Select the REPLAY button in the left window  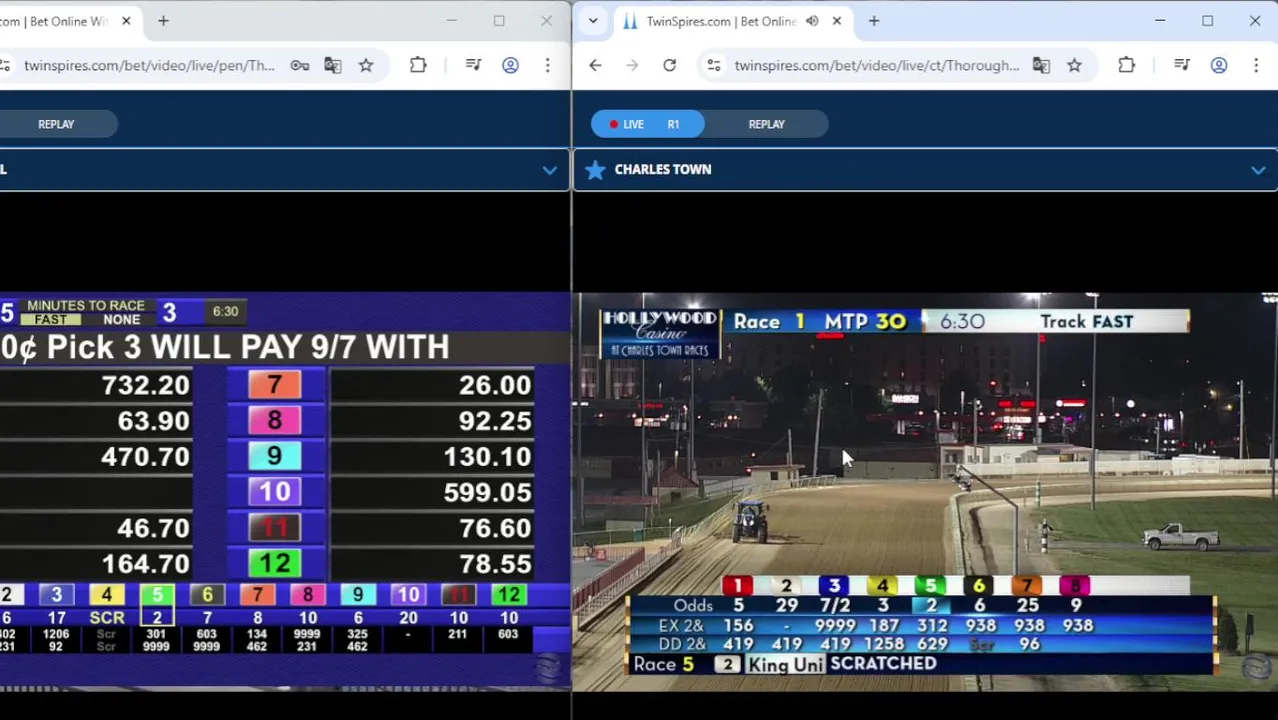(x=56, y=124)
